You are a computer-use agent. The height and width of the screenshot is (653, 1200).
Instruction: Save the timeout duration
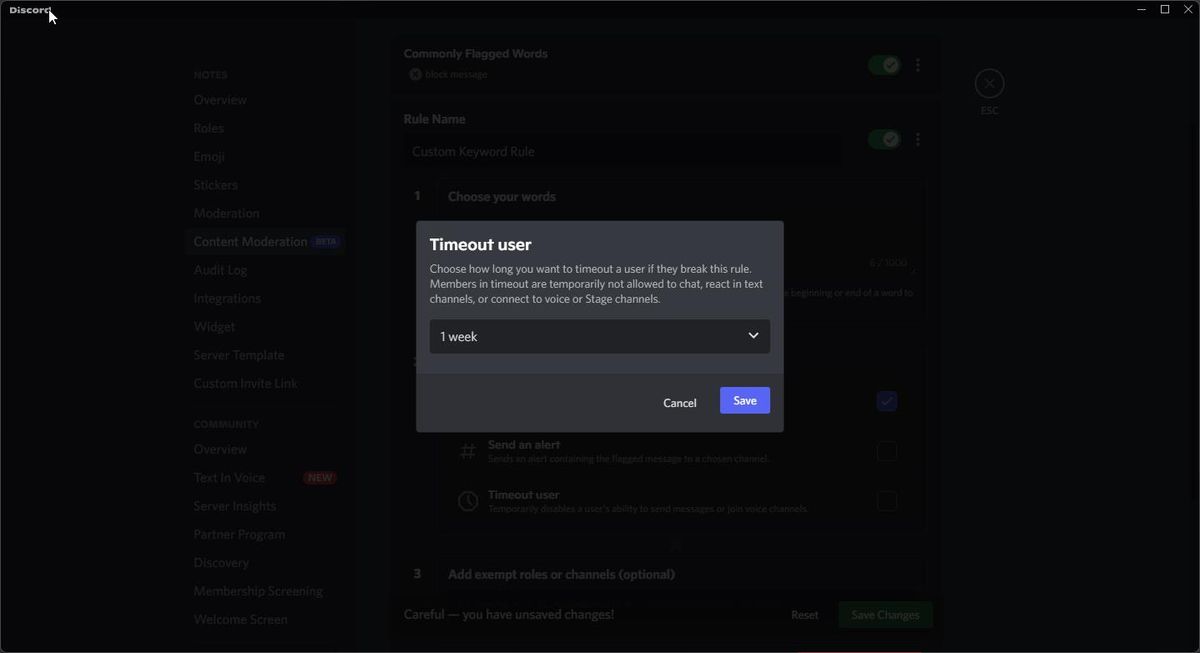click(744, 401)
